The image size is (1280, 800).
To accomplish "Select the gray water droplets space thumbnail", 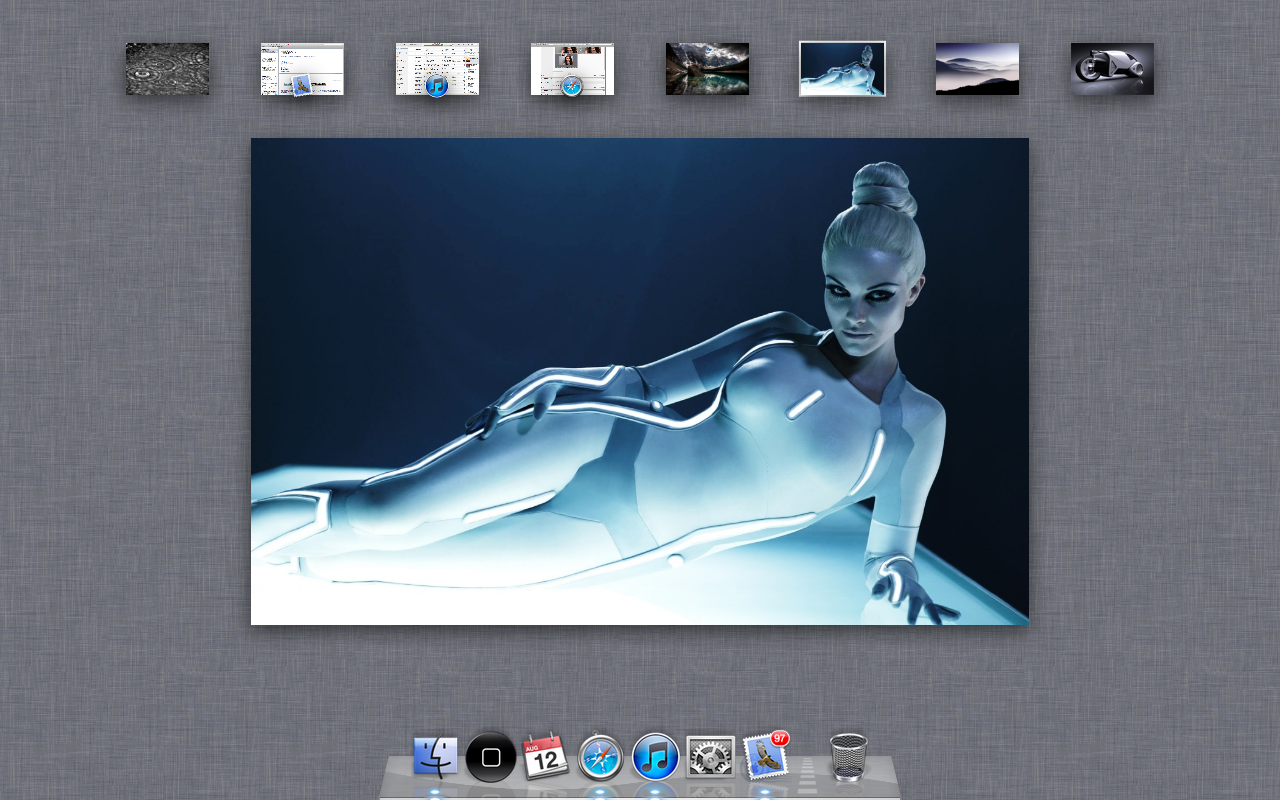I will pyautogui.click(x=168, y=69).
